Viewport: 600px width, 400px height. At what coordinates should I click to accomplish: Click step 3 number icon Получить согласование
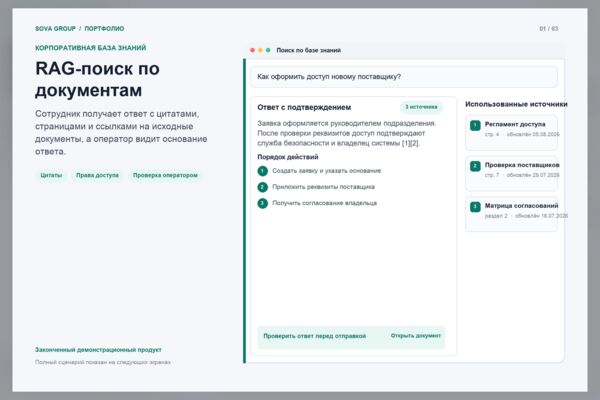[262, 203]
